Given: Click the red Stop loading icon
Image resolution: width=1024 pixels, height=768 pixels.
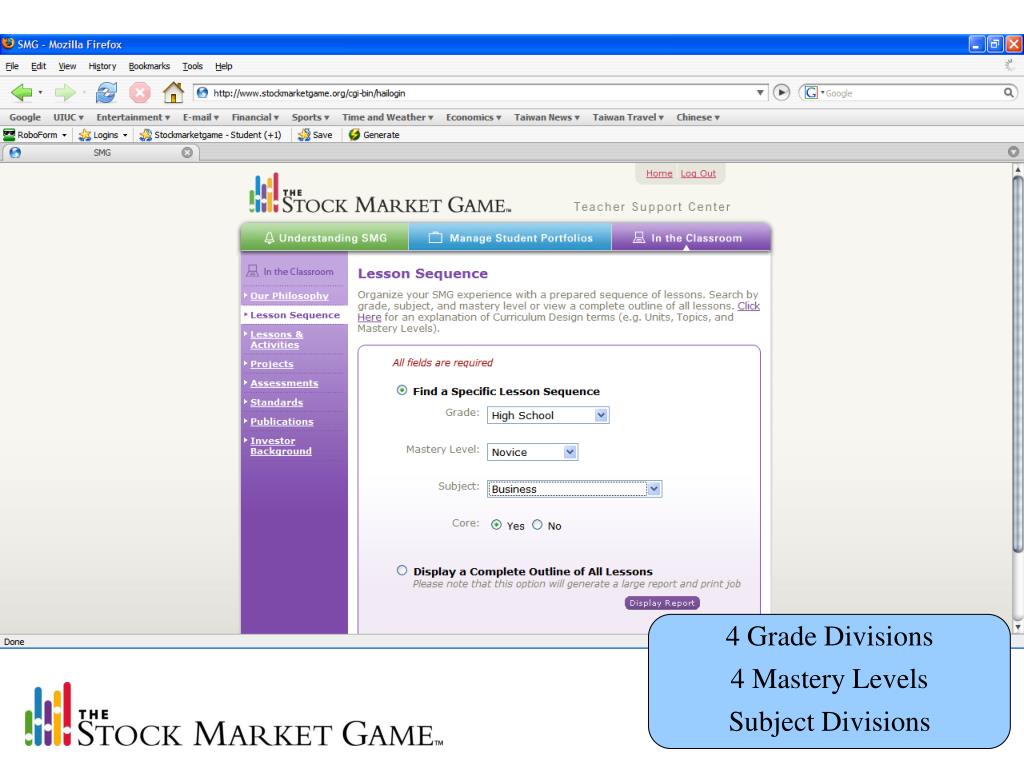Looking at the screenshot, I should pyautogui.click(x=140, y=93).
